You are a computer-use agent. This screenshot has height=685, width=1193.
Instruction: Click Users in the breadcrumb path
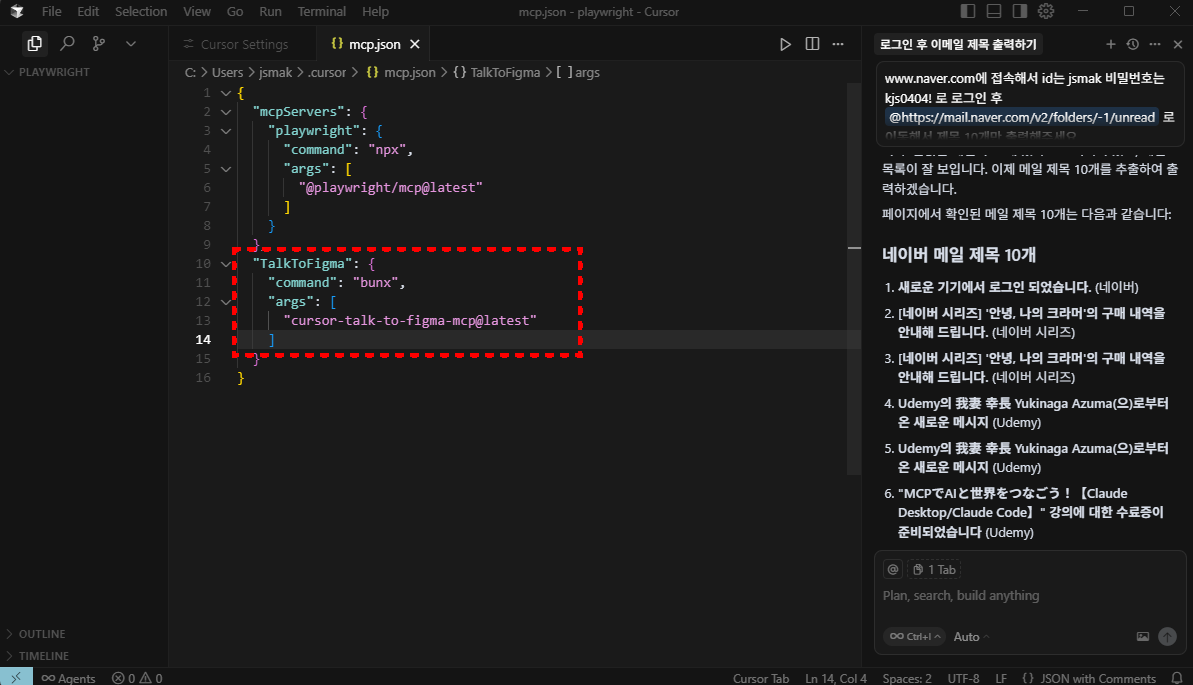tap(227, 72)
